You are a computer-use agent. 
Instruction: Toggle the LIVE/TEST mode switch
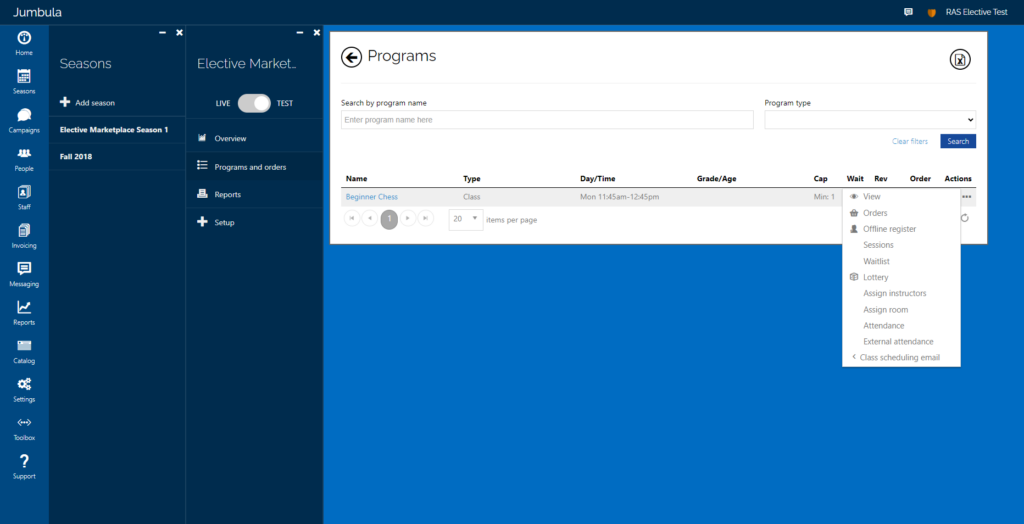click(x=254, y=103)
